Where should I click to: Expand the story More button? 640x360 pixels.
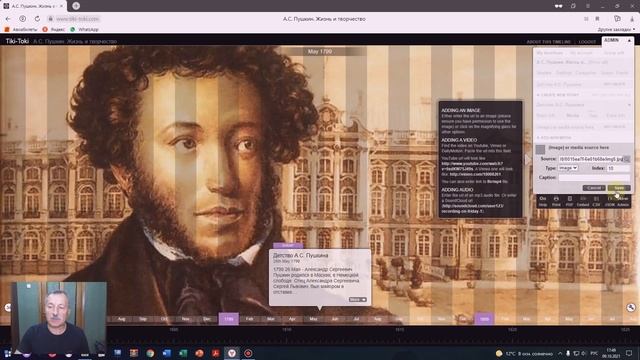click(x=358, y=300)
